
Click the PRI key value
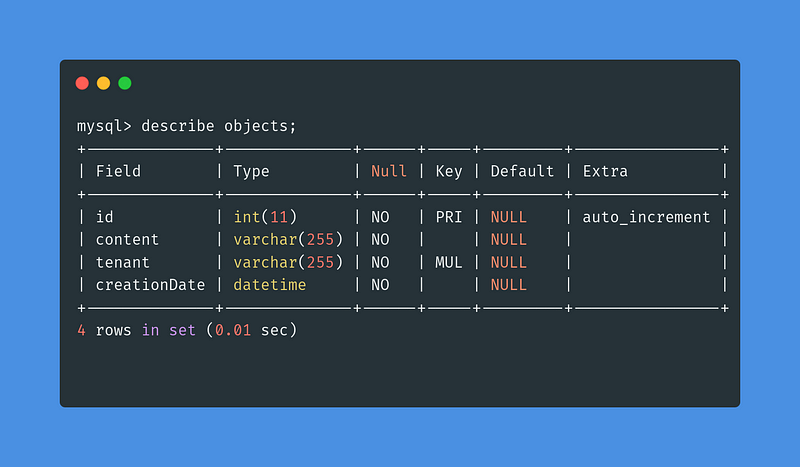449,217
